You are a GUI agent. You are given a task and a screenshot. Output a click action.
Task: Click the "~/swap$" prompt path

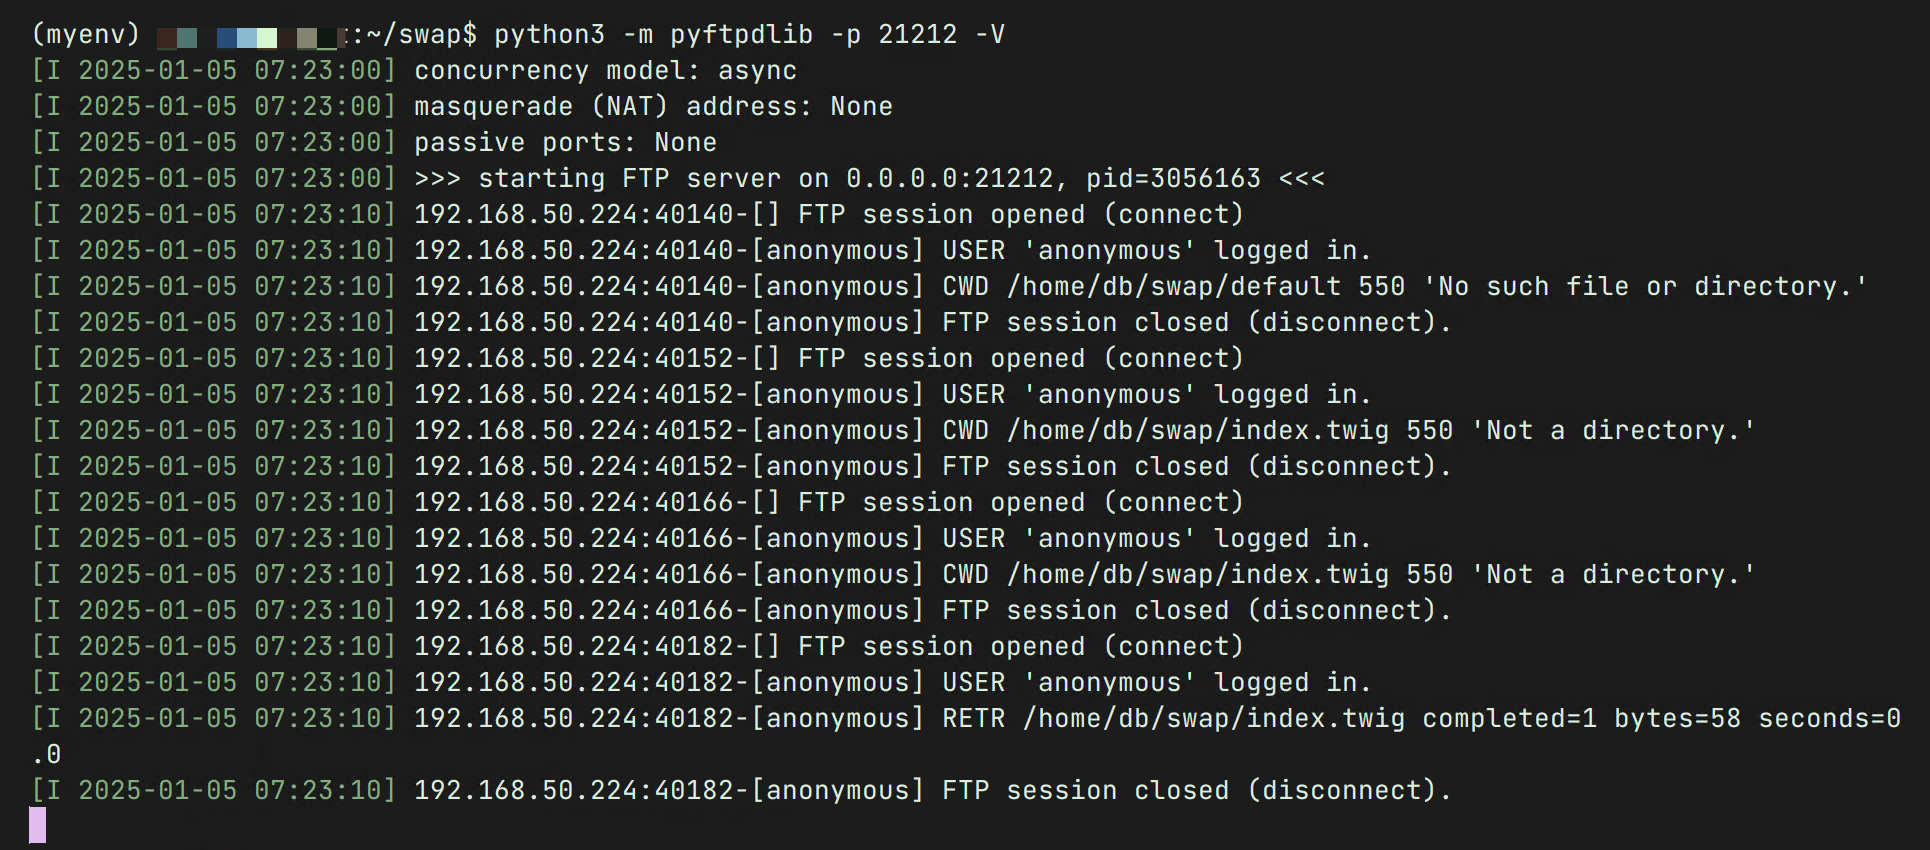pyautogui.click(x=421, y=34)
